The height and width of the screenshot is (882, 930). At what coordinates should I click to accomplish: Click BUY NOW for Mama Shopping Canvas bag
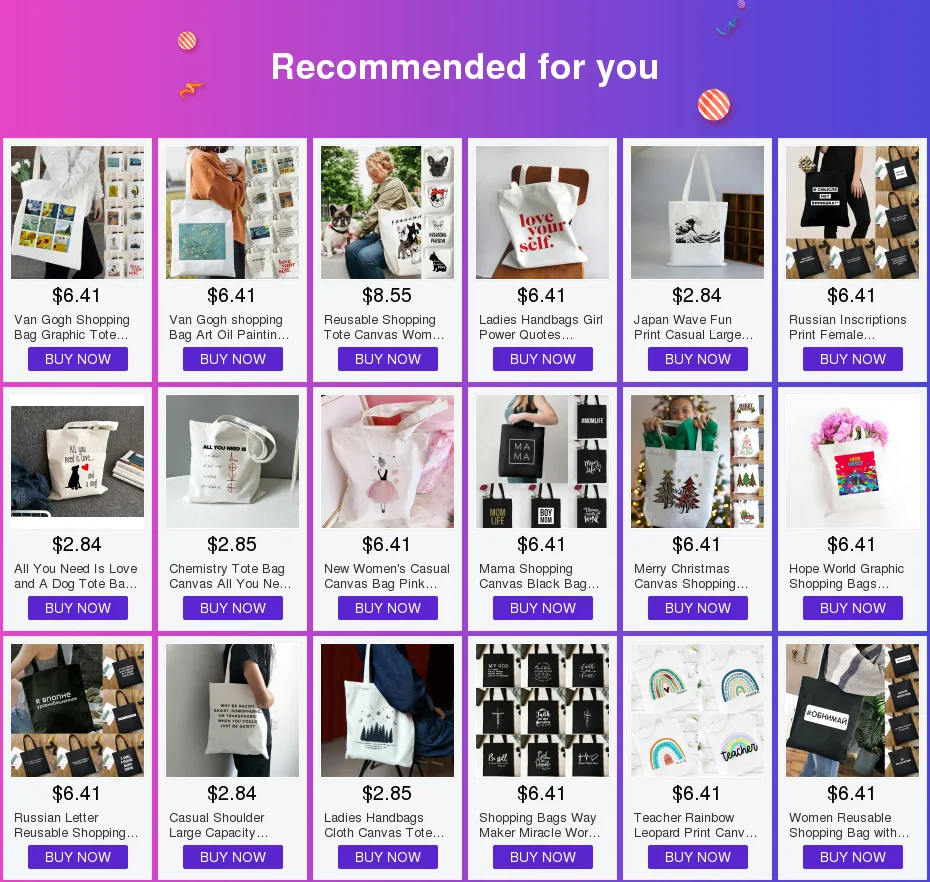tap(543, 608)
